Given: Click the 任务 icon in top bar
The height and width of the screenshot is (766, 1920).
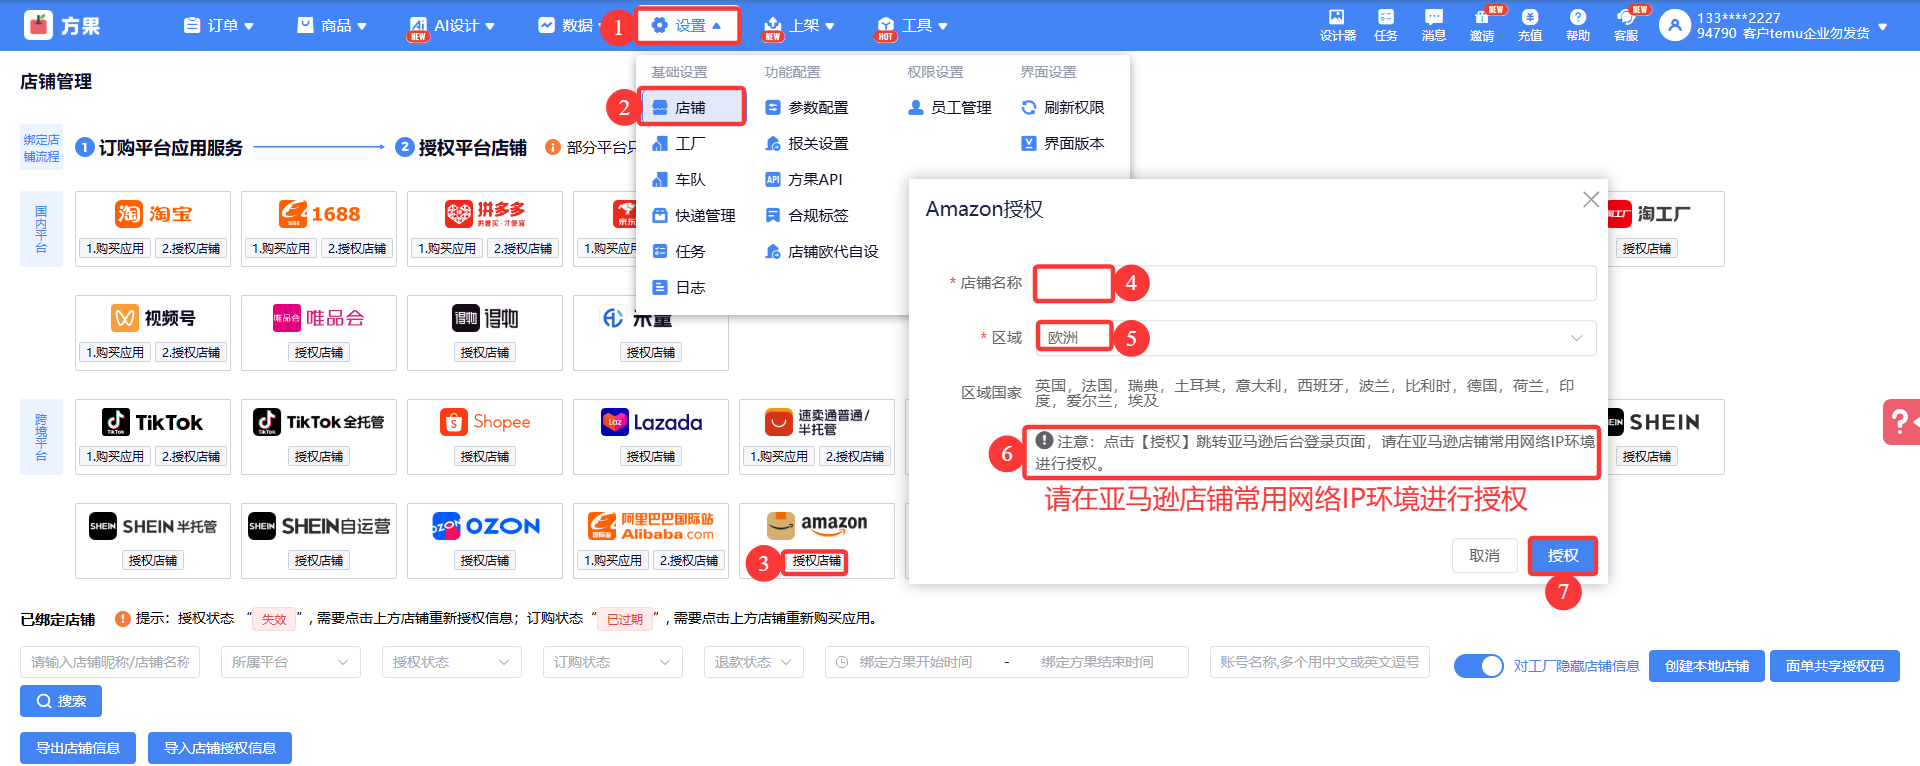Looking at the screenshot, I should (x=1385, y=24).
